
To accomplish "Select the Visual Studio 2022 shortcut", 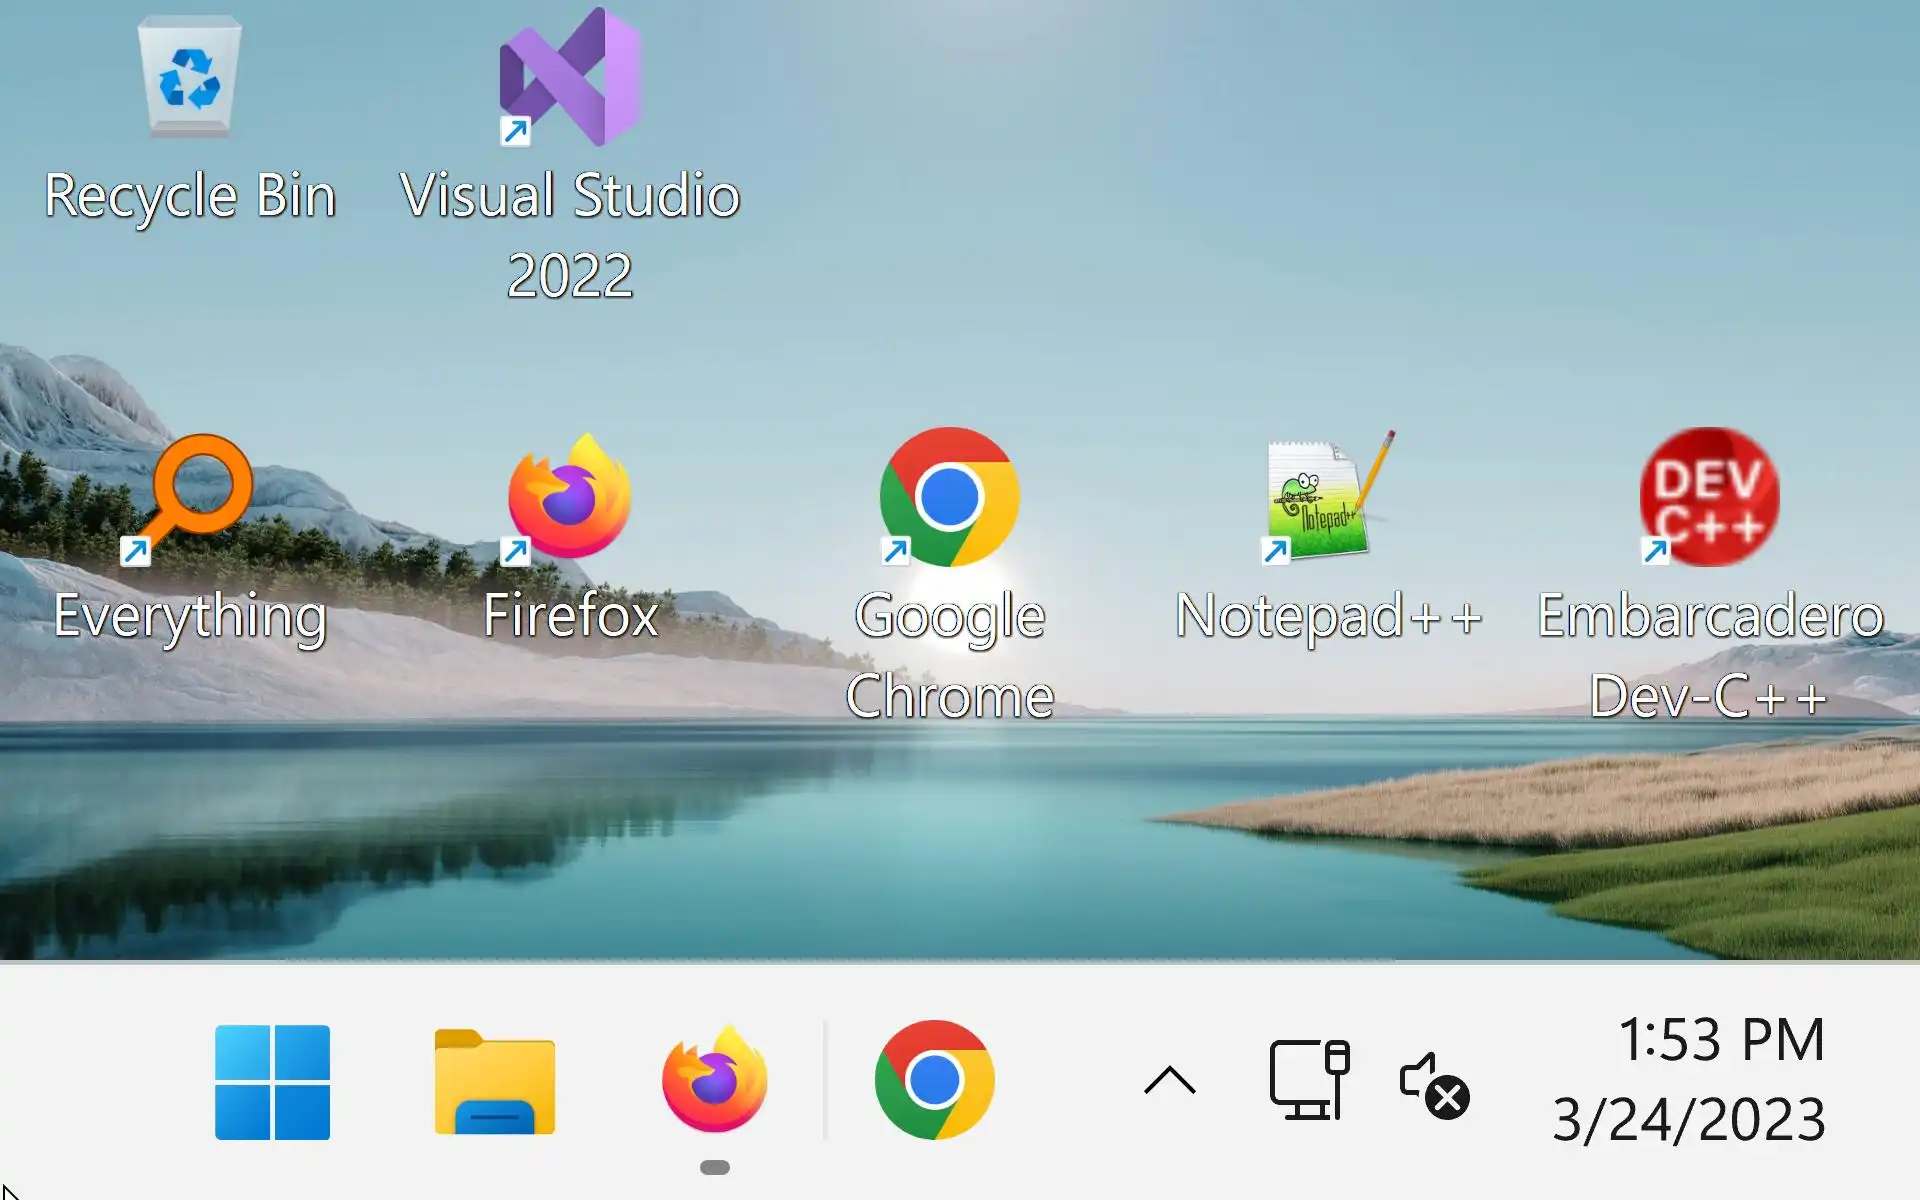I will click(x=569, y=78).
